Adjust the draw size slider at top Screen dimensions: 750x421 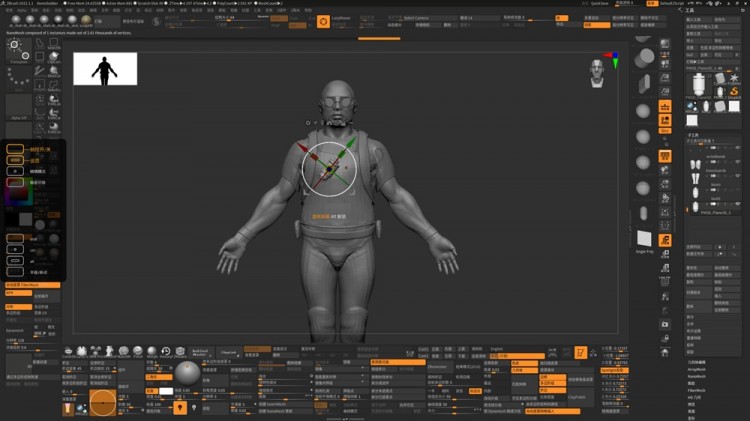(x=238, y=18)
